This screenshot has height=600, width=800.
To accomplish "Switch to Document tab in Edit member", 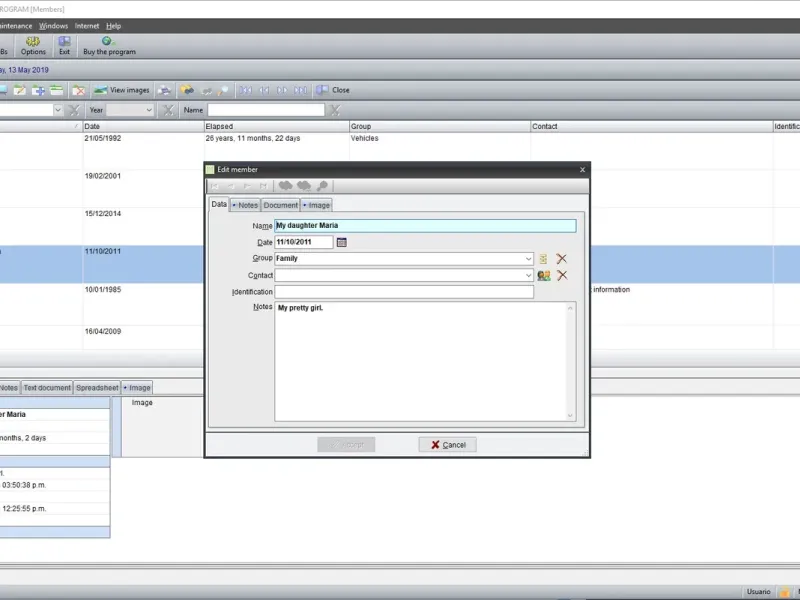I will click(x=281, y=205).
